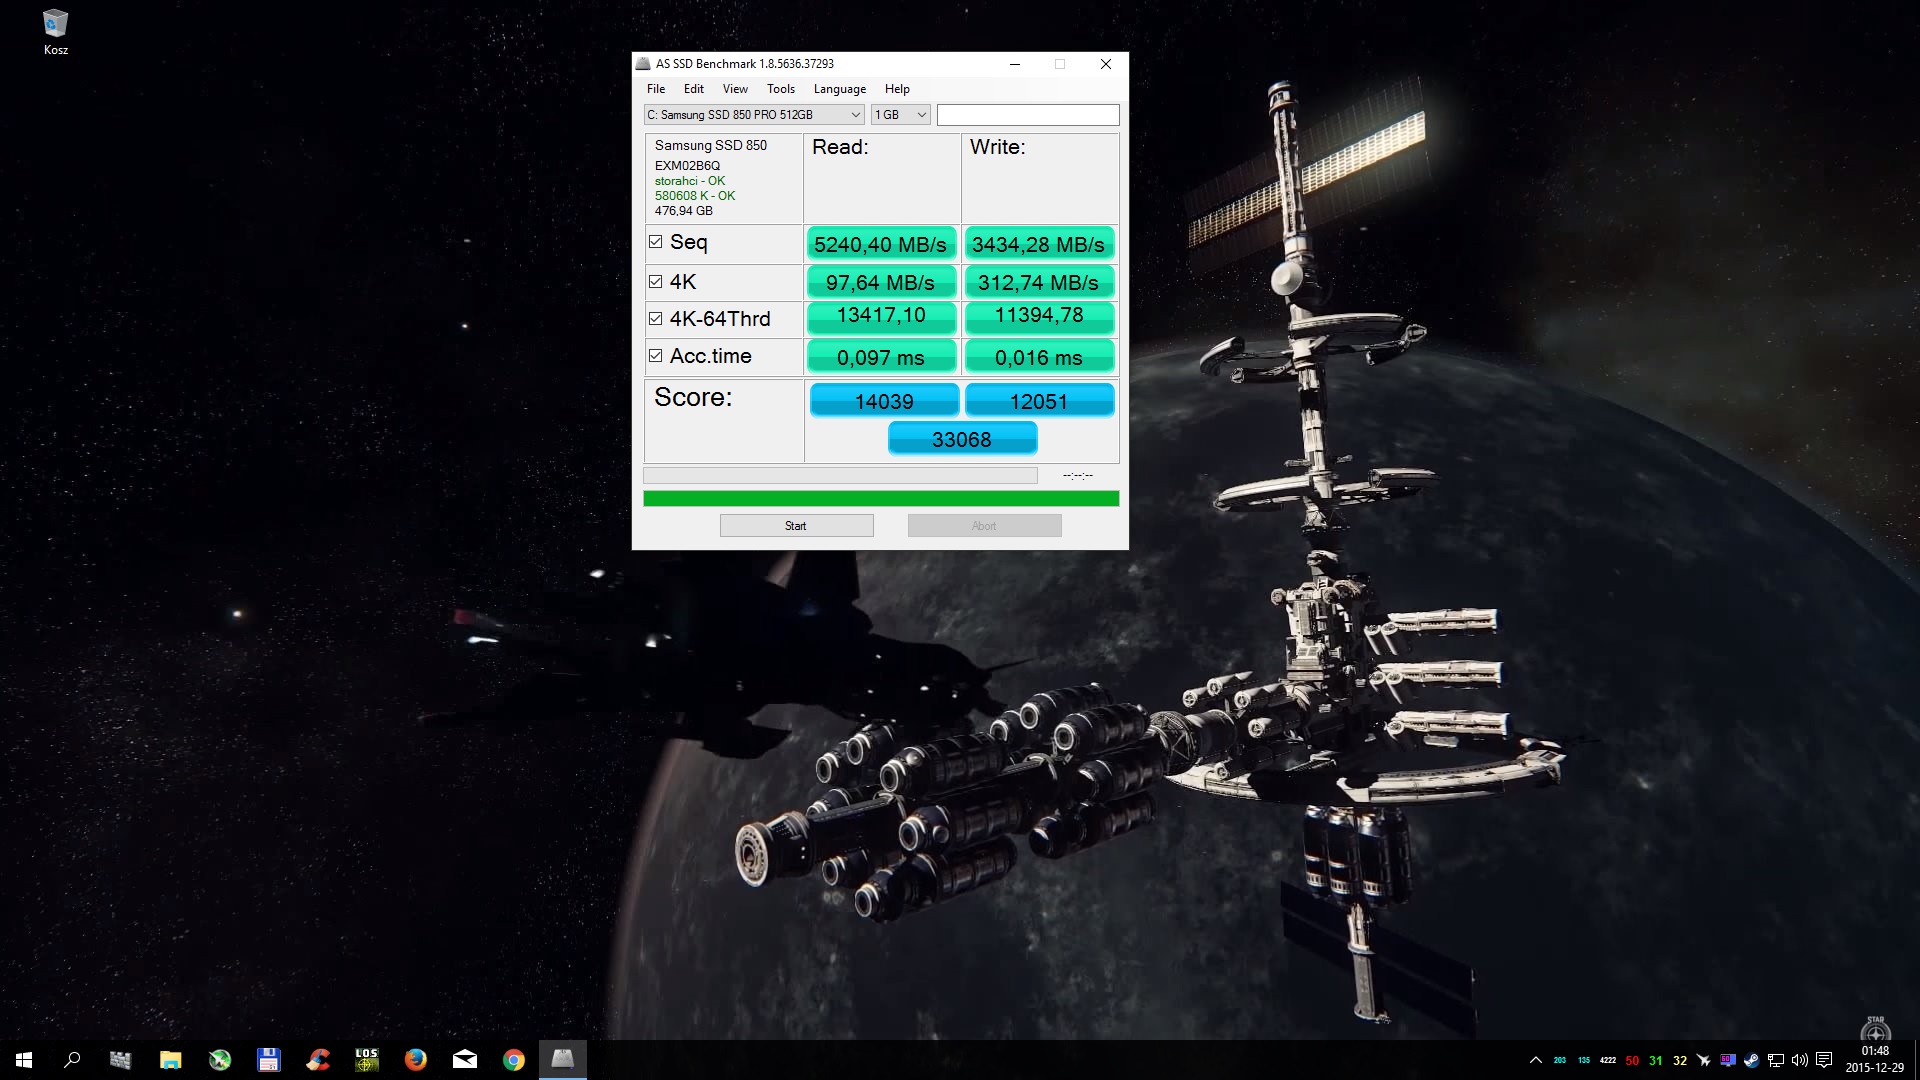
Task: Open the LOS crosshair app in taskbar
Action: (x=366, y=1060)
